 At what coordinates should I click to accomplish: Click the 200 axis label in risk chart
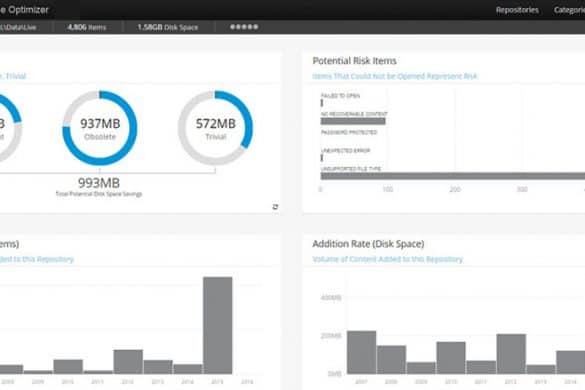pos(455,190)
